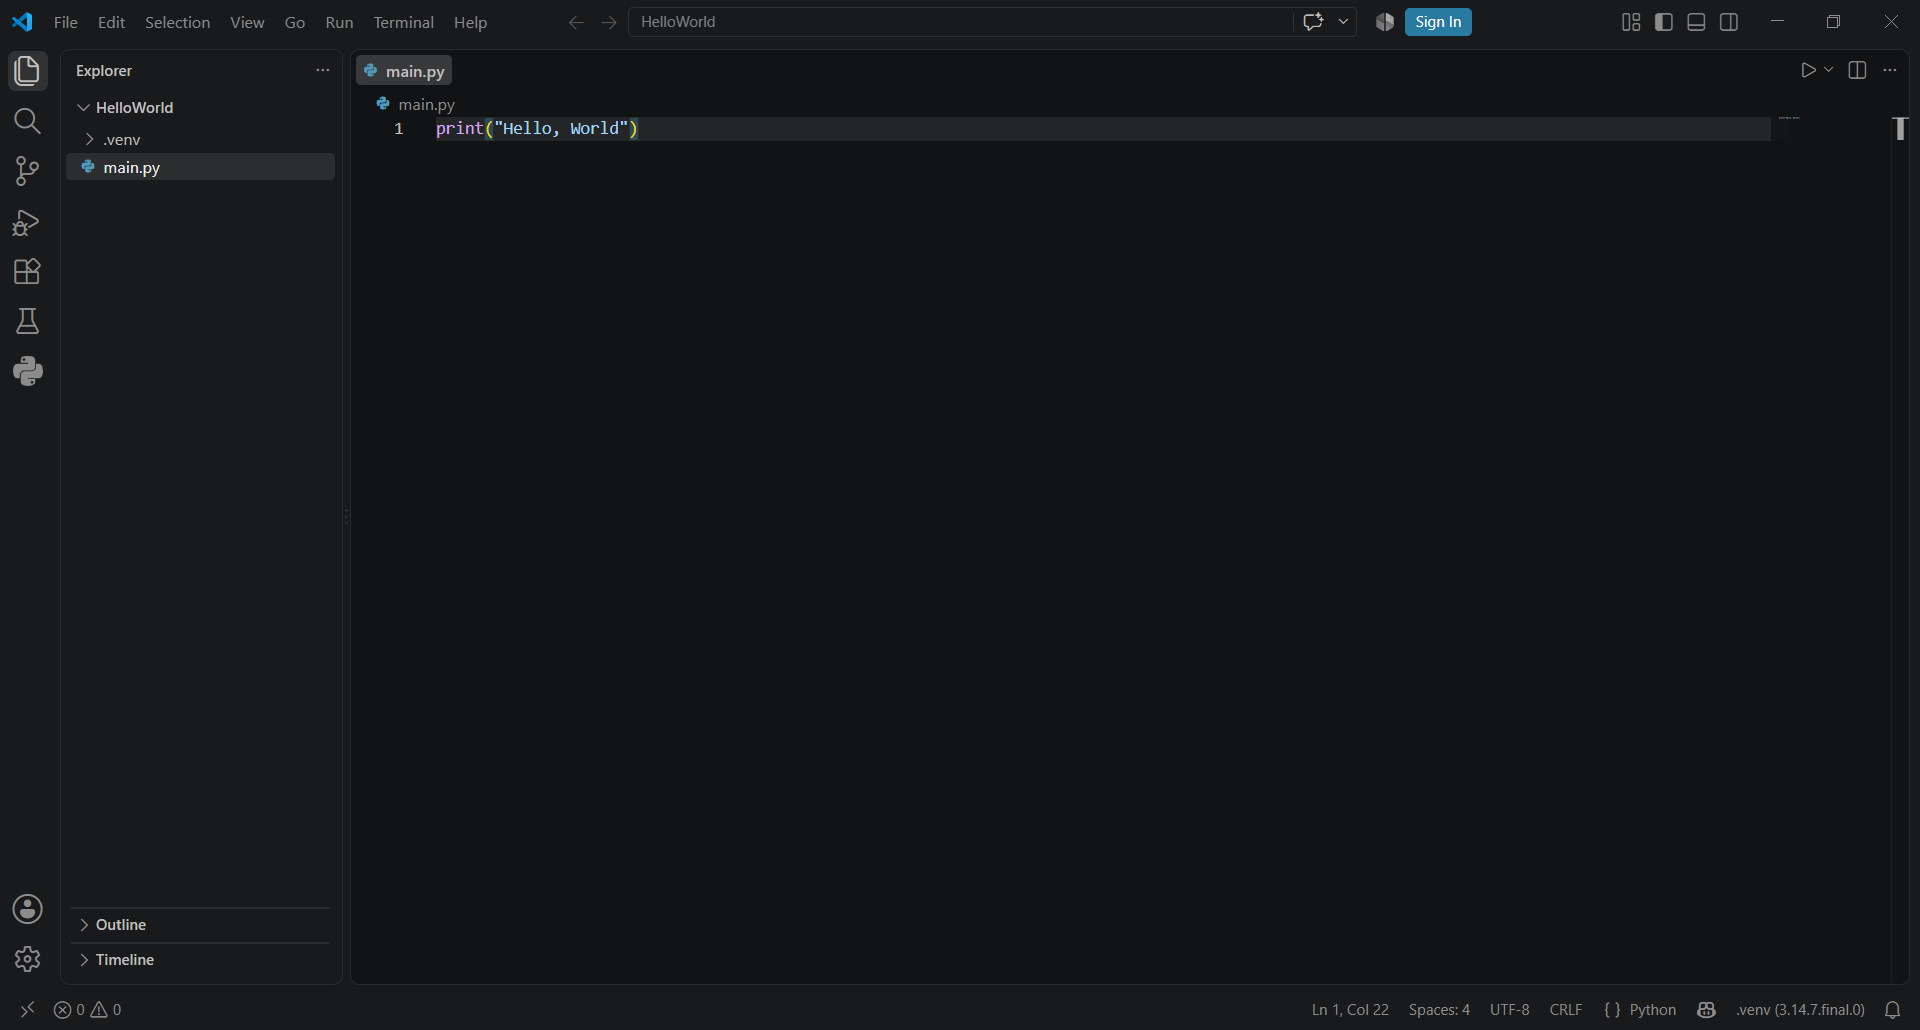The height and width of the screenshot is (1030, 1920).
Task: Open the Selection menu
Action: [177, 22]
